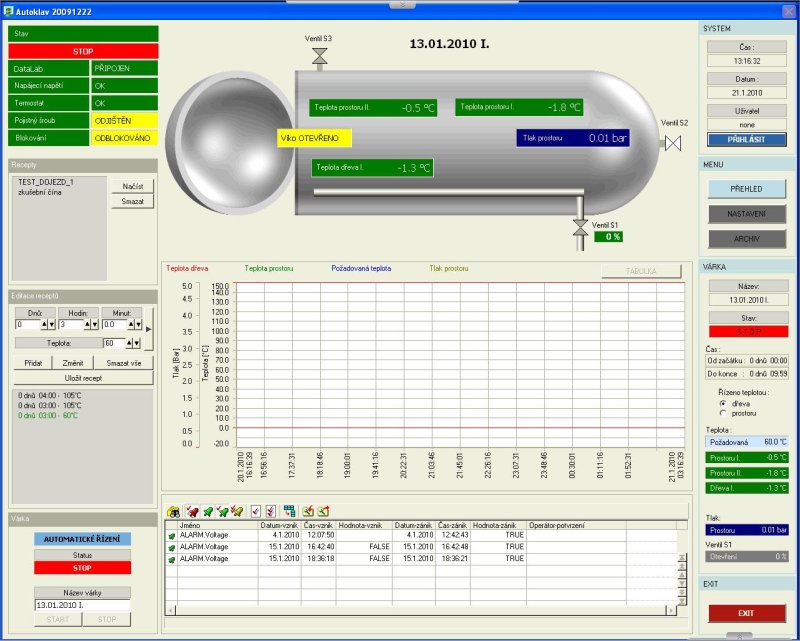Image resolution: width=800 pixels, height=641 pixels.
Task: Click the 'Teplota dřeva' red legend label
Action: [x=187, y=268]
